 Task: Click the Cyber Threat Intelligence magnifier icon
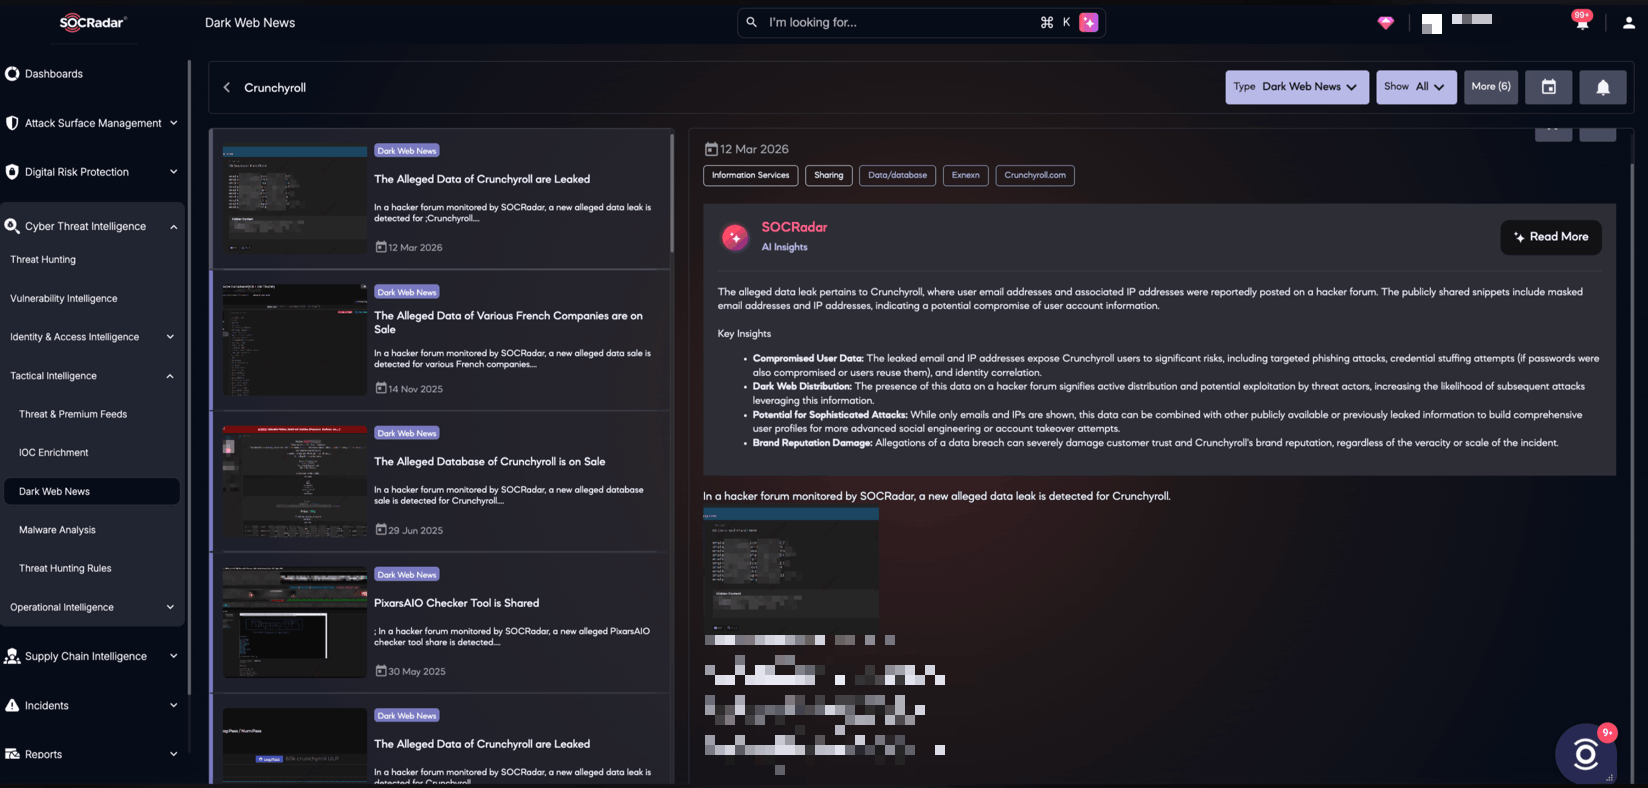coord(12,226)
